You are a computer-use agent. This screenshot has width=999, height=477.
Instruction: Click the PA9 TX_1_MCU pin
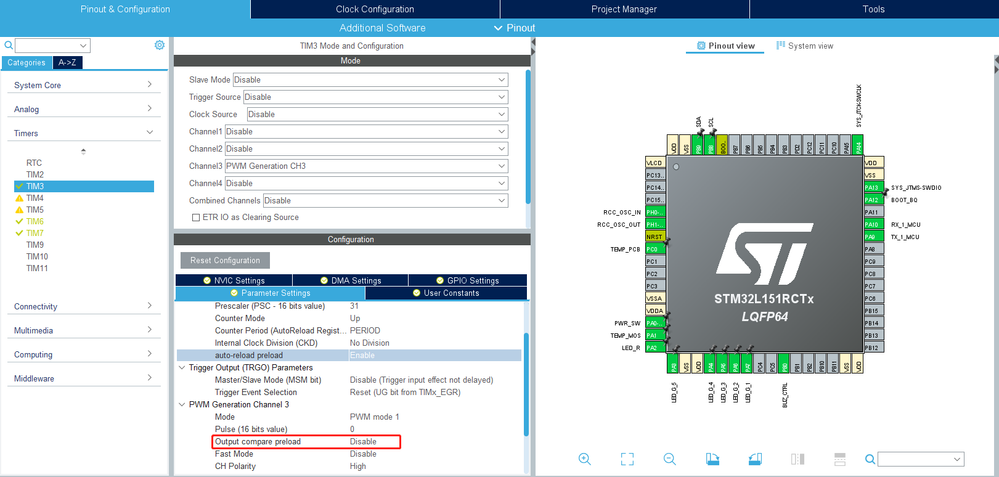[x=873, y=236]
